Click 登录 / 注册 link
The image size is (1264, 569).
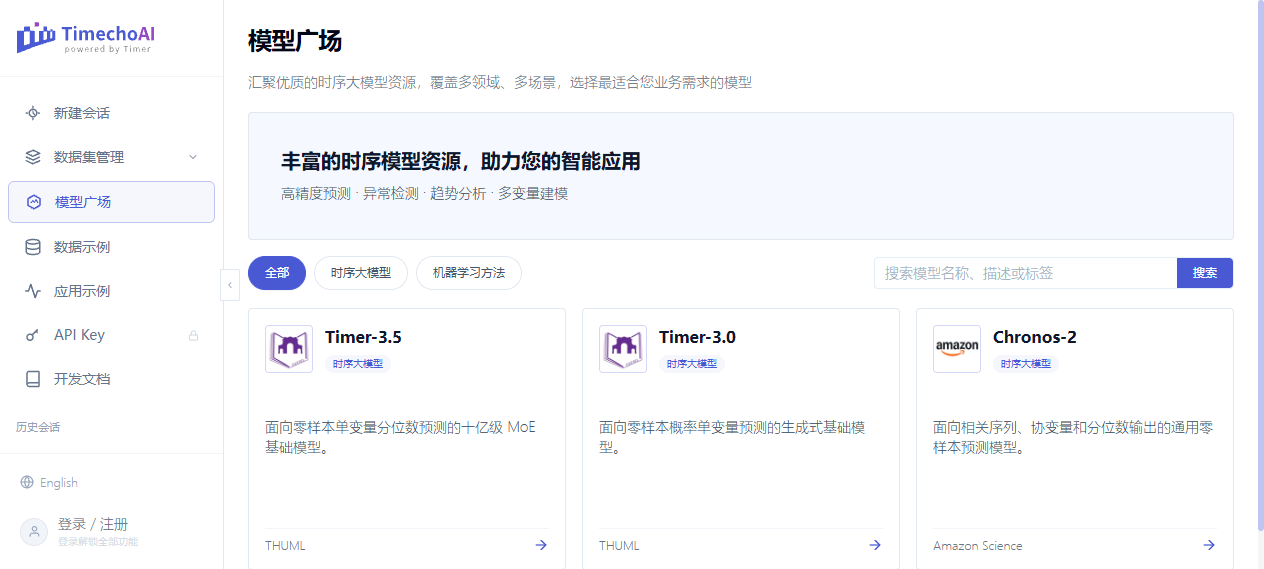point(93,524)
